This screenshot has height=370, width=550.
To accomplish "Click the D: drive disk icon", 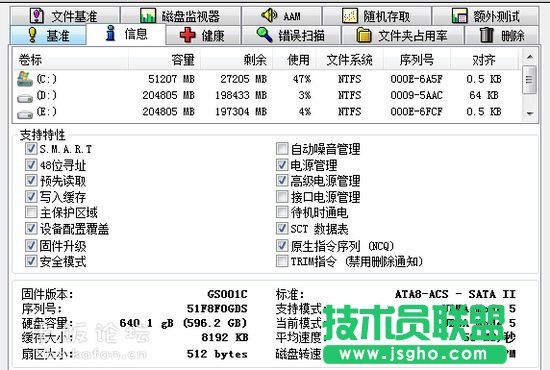I will 25,98.
